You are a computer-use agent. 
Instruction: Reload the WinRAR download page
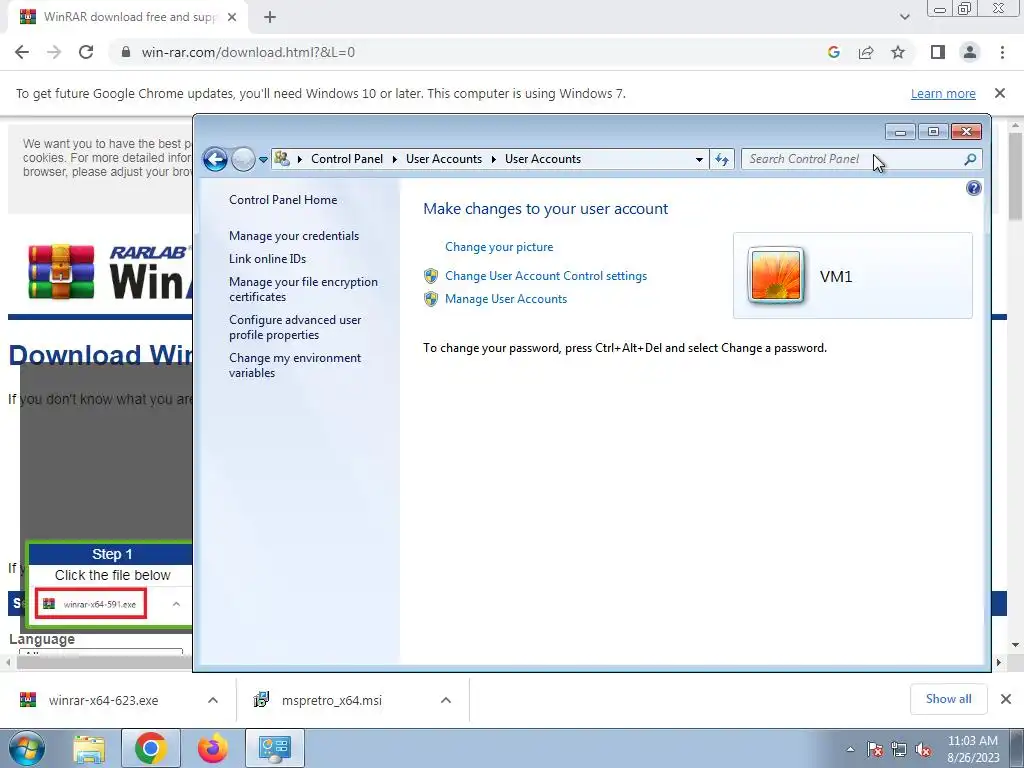tap(86, 52)
